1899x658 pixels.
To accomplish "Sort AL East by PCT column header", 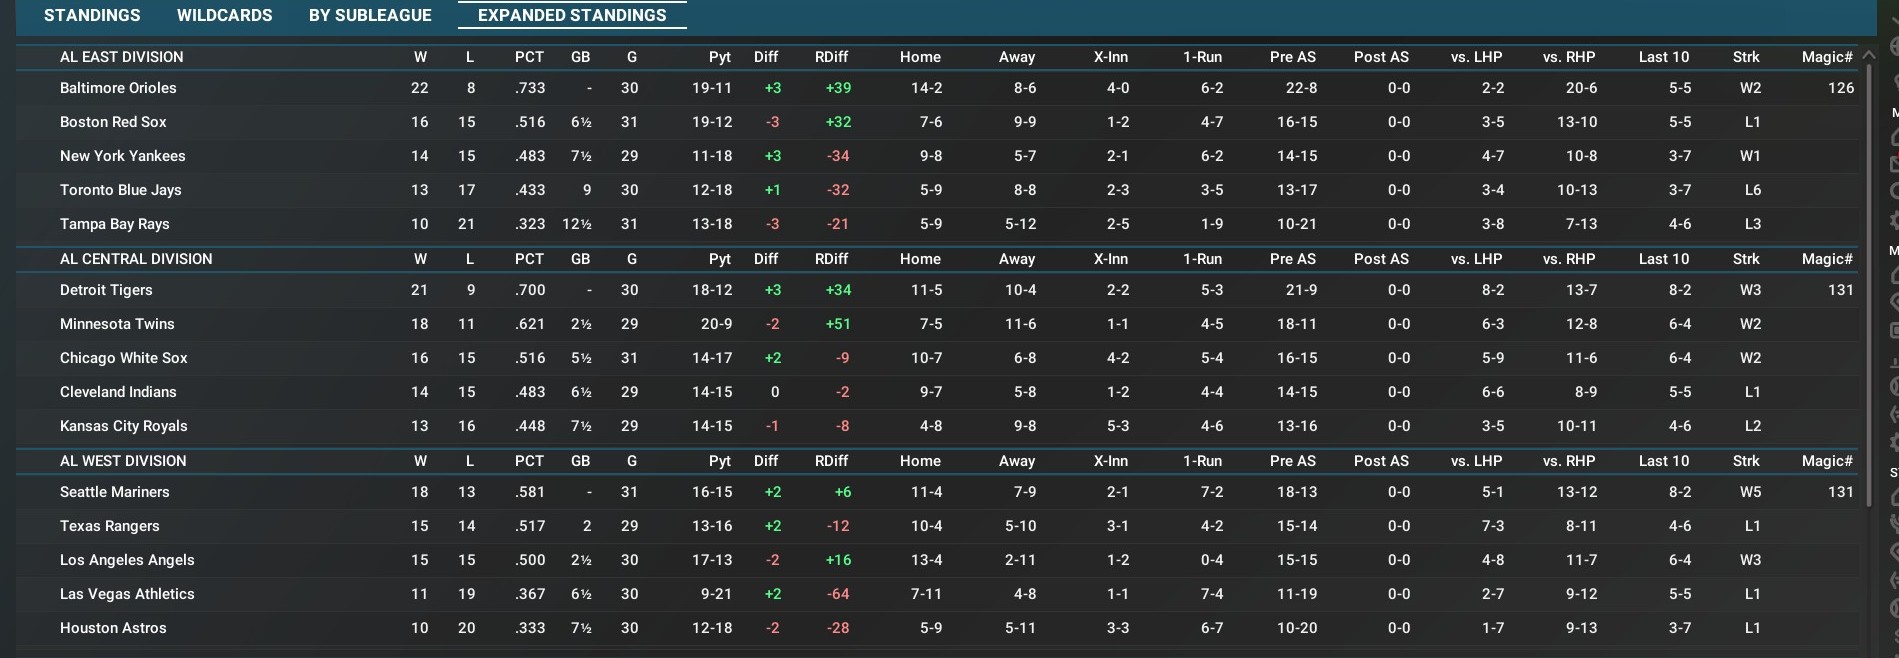I will point(529,57).
